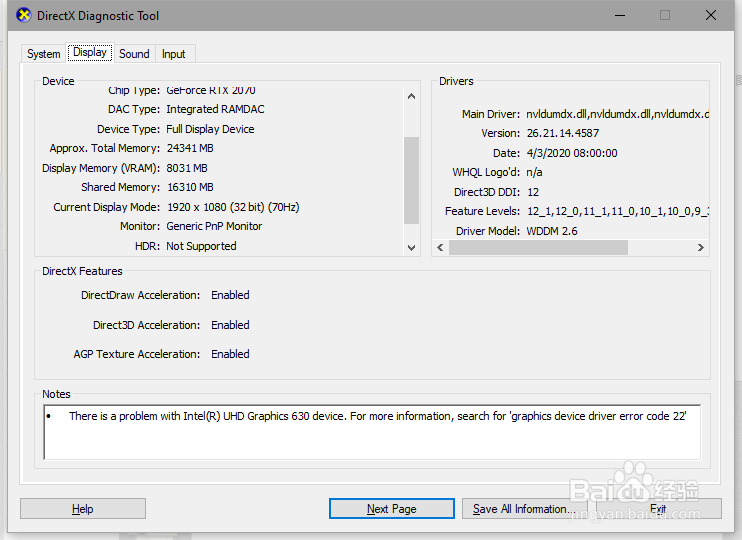Viewport: 742px width, 540px height.
Task: Click the driver version '26.21.14.4587'
Action: point(563,133)
